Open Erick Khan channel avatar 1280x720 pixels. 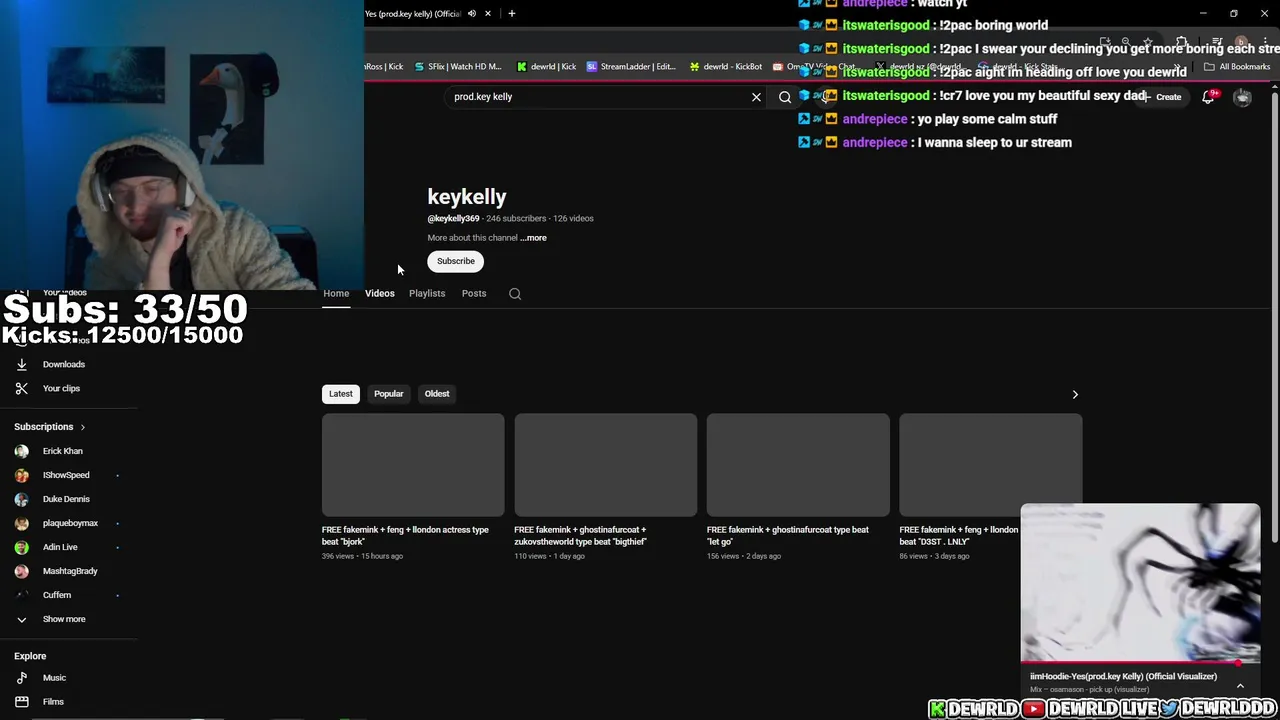click(x=21, y=451)
